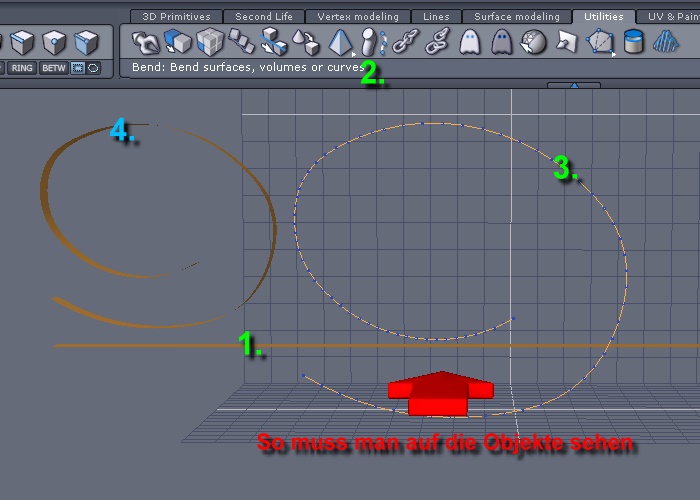700x500 pixels.
Task: Click the cone icon in Utilities toolbar
Action: (x=340, y=42)
